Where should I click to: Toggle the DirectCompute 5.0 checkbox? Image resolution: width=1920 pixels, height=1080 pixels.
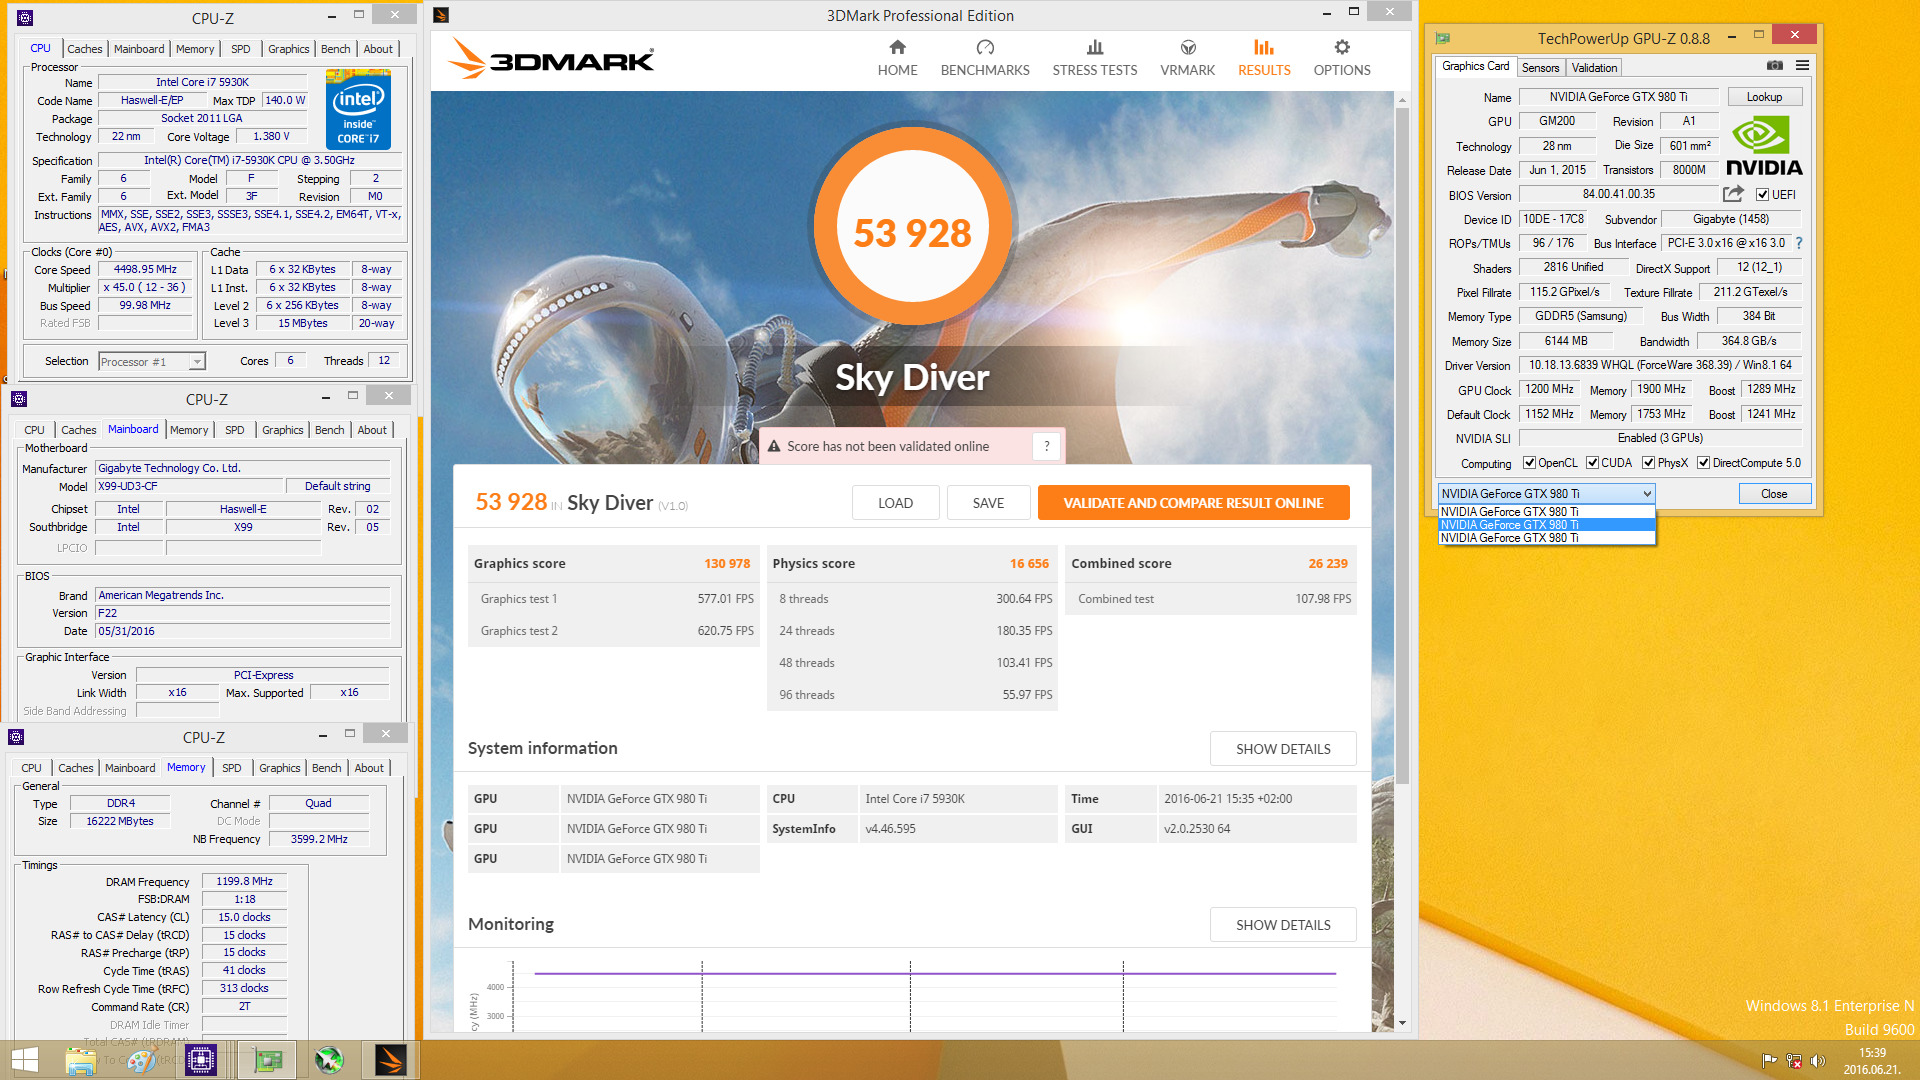click(x=1703, y=463)
